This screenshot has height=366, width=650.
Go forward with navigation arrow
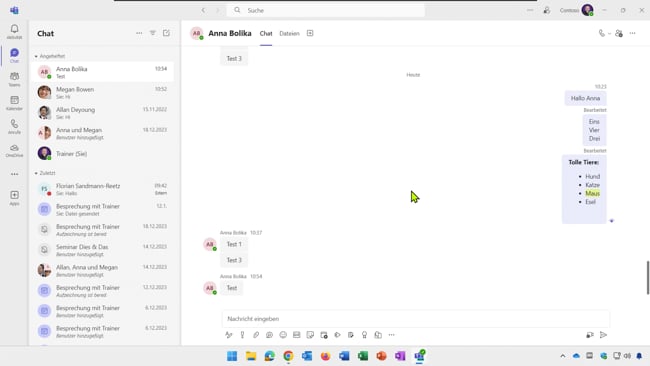(x=217, y=10)
